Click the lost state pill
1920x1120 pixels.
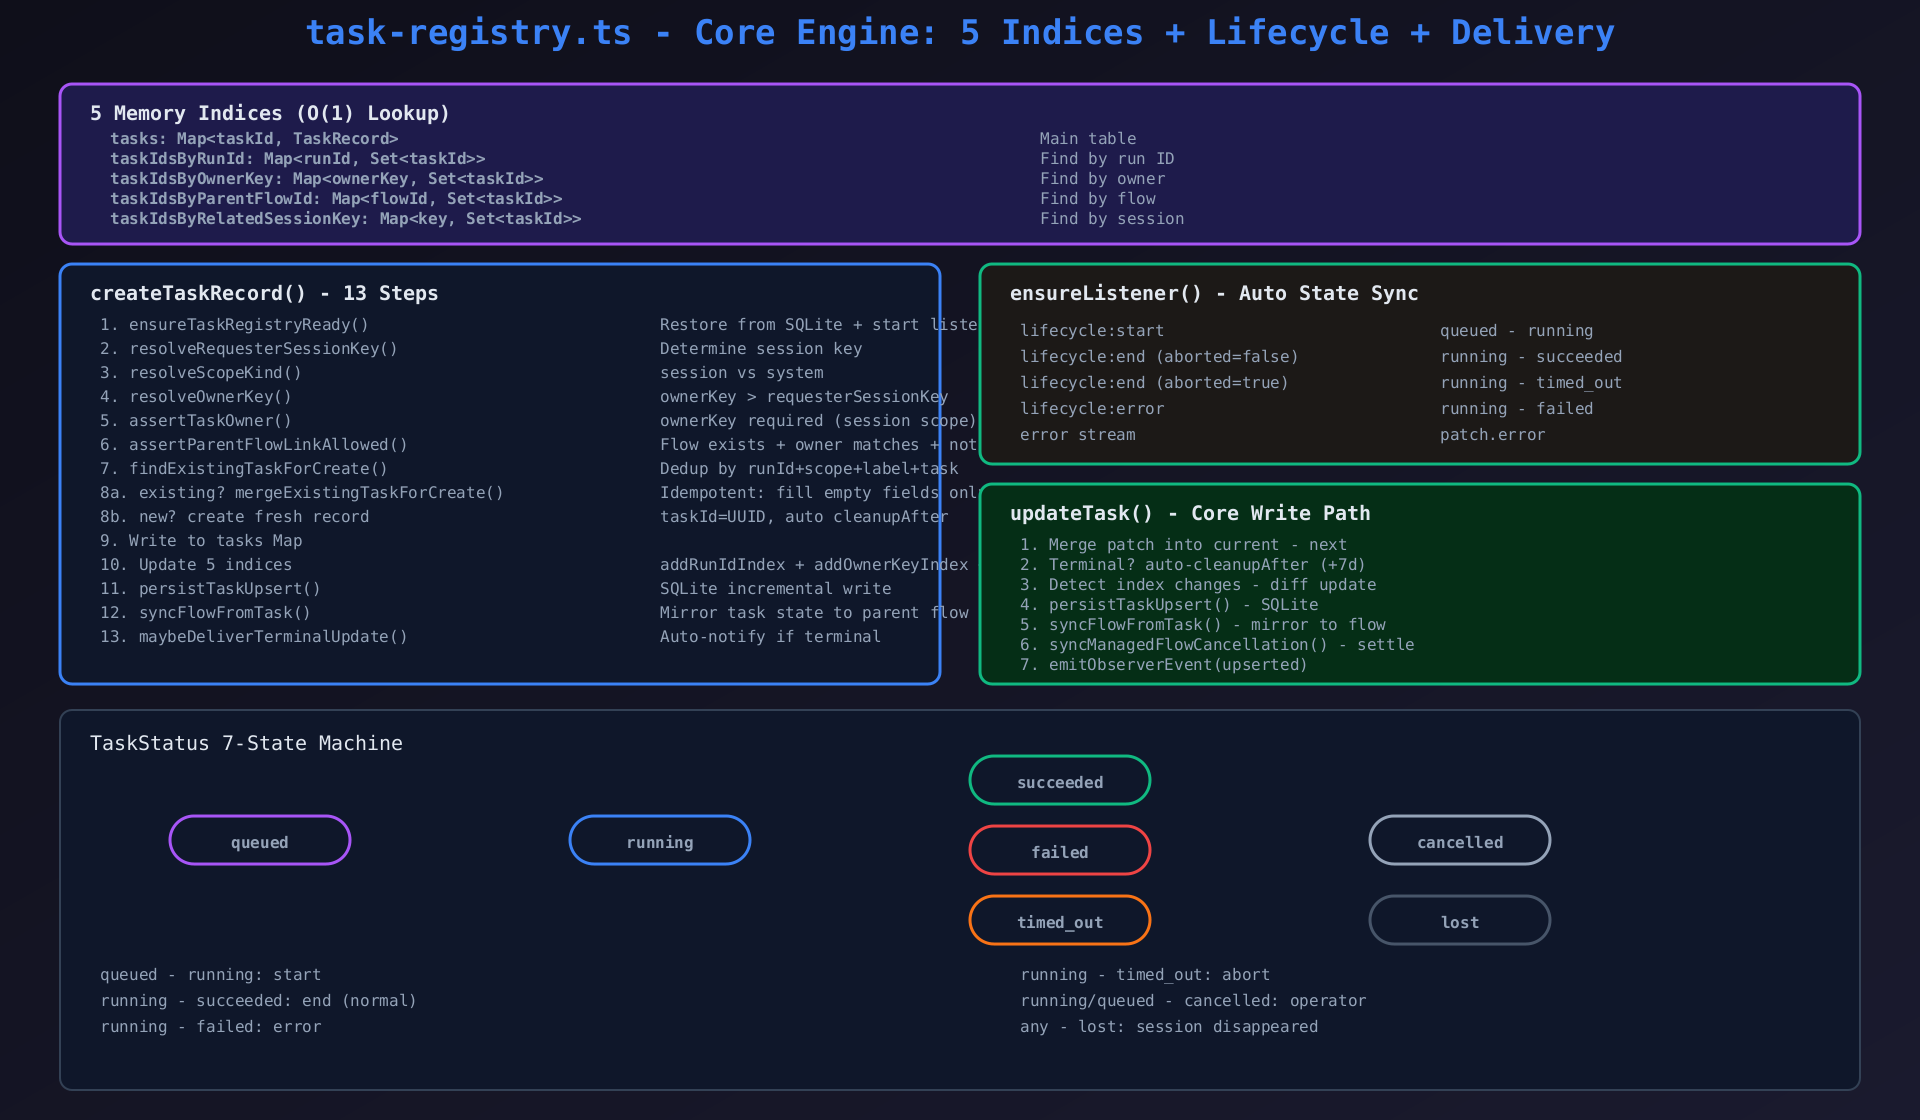tap(1460, 921)
